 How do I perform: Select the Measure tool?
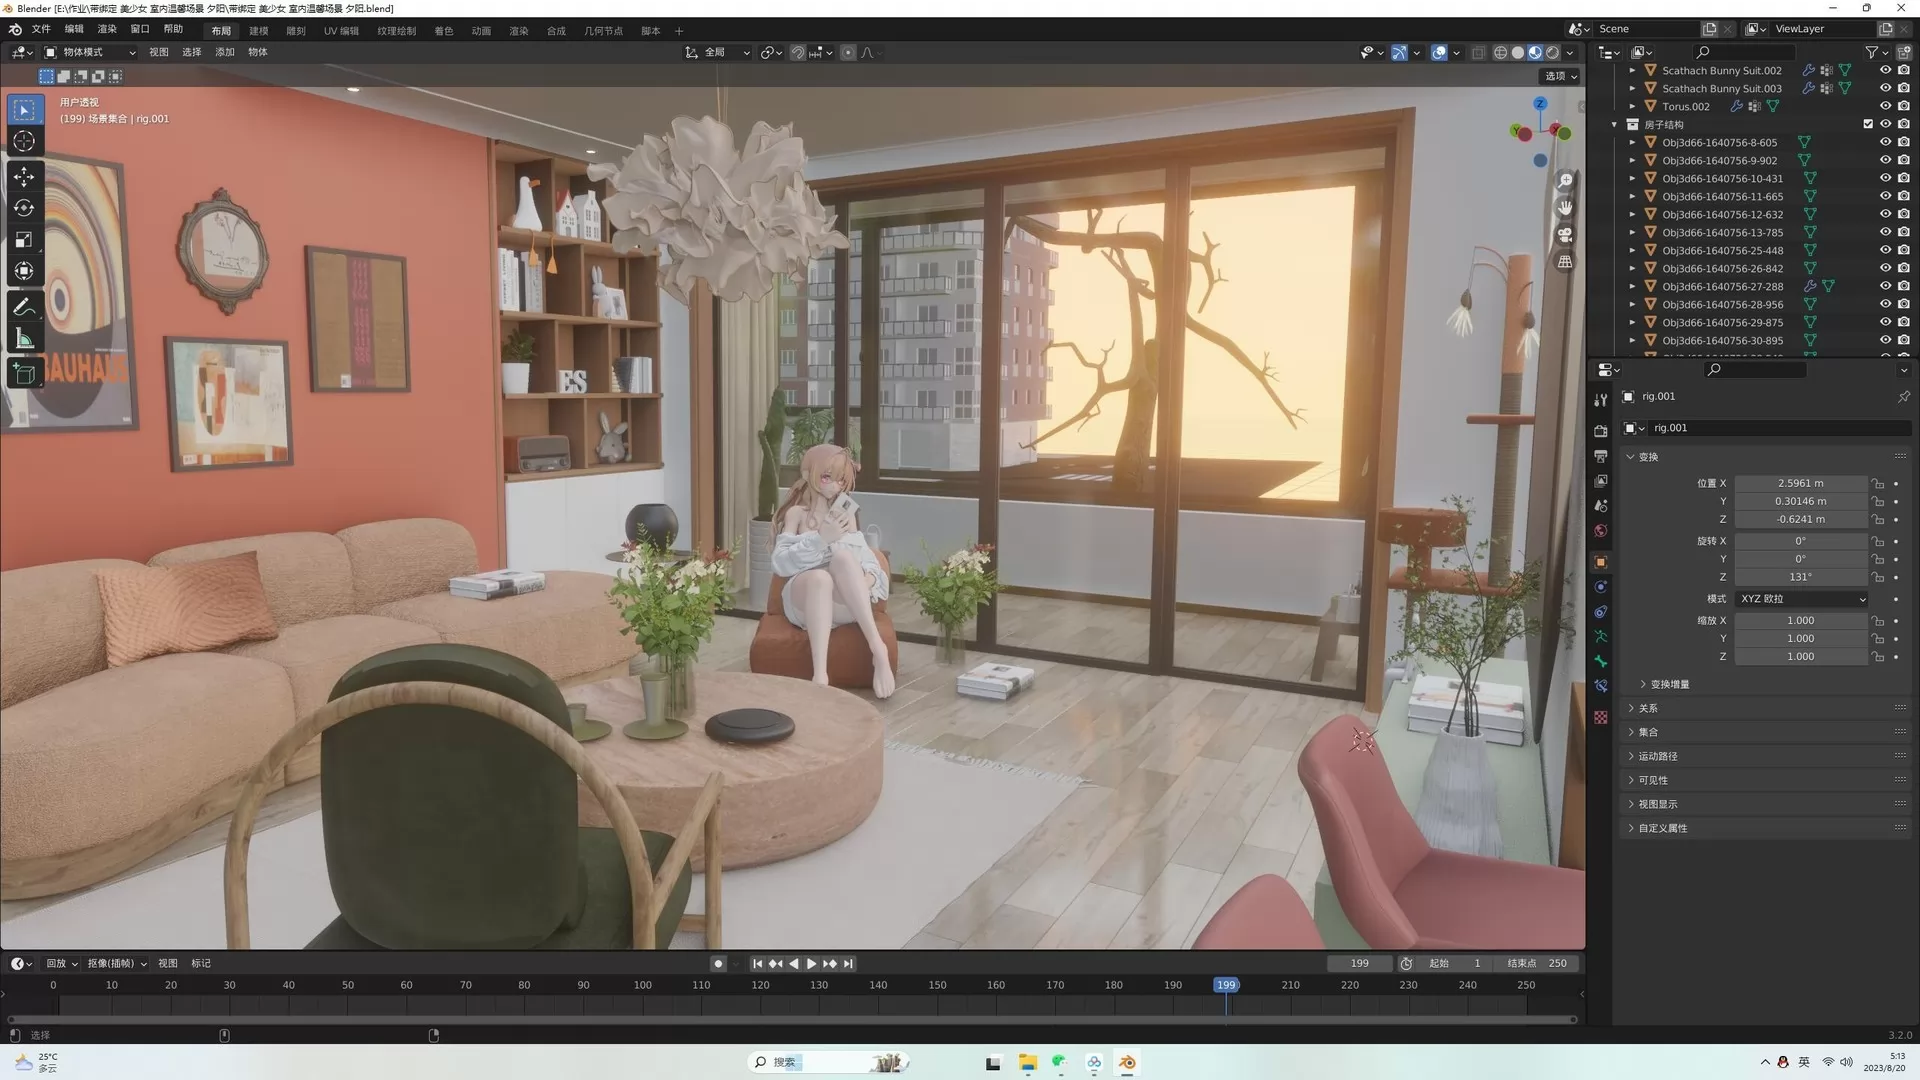(24, 339)
